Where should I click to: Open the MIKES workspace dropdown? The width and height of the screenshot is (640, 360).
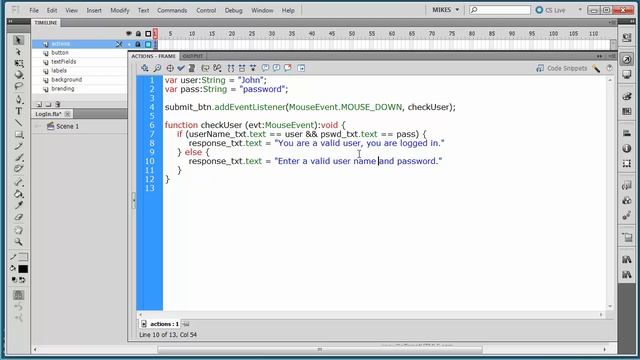pos(446,9)
